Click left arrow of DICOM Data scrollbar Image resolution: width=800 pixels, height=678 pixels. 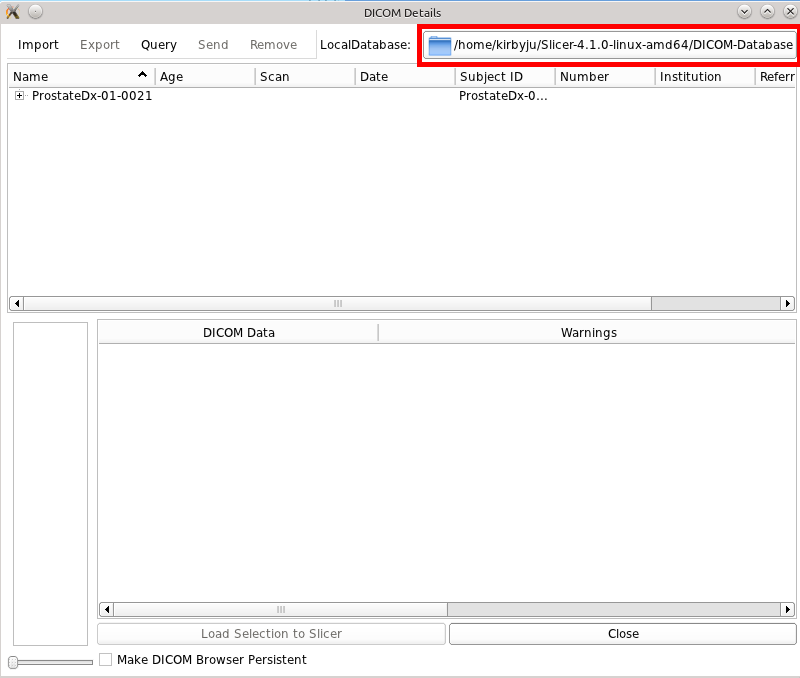(107, 610)
